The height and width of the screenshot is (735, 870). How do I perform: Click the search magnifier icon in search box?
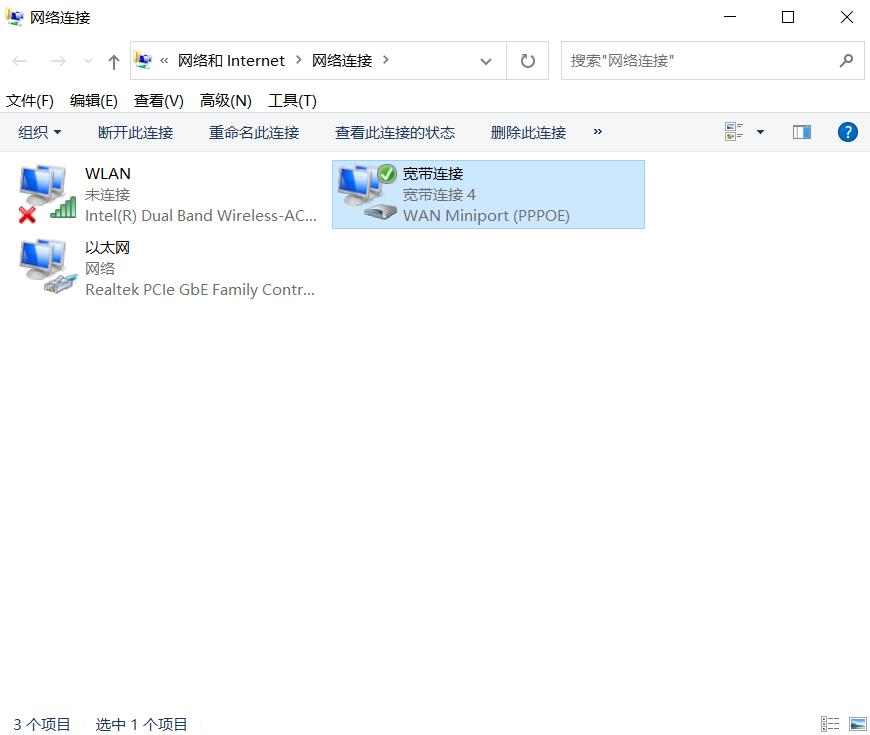(846, 60)
